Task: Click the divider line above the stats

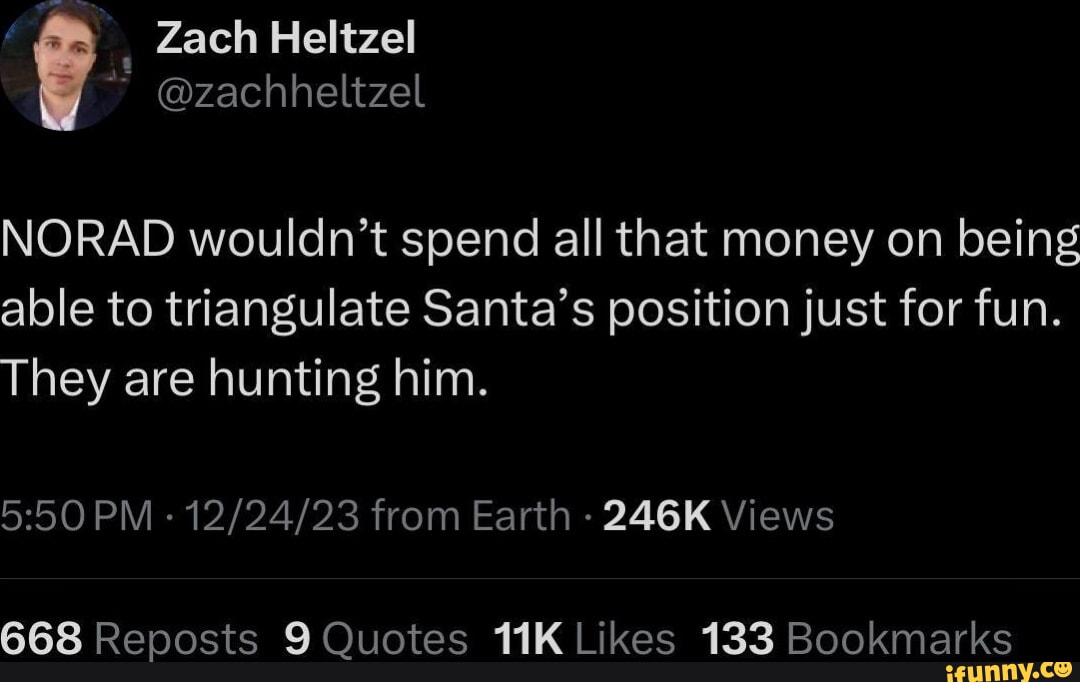Action: coord(540,578)
